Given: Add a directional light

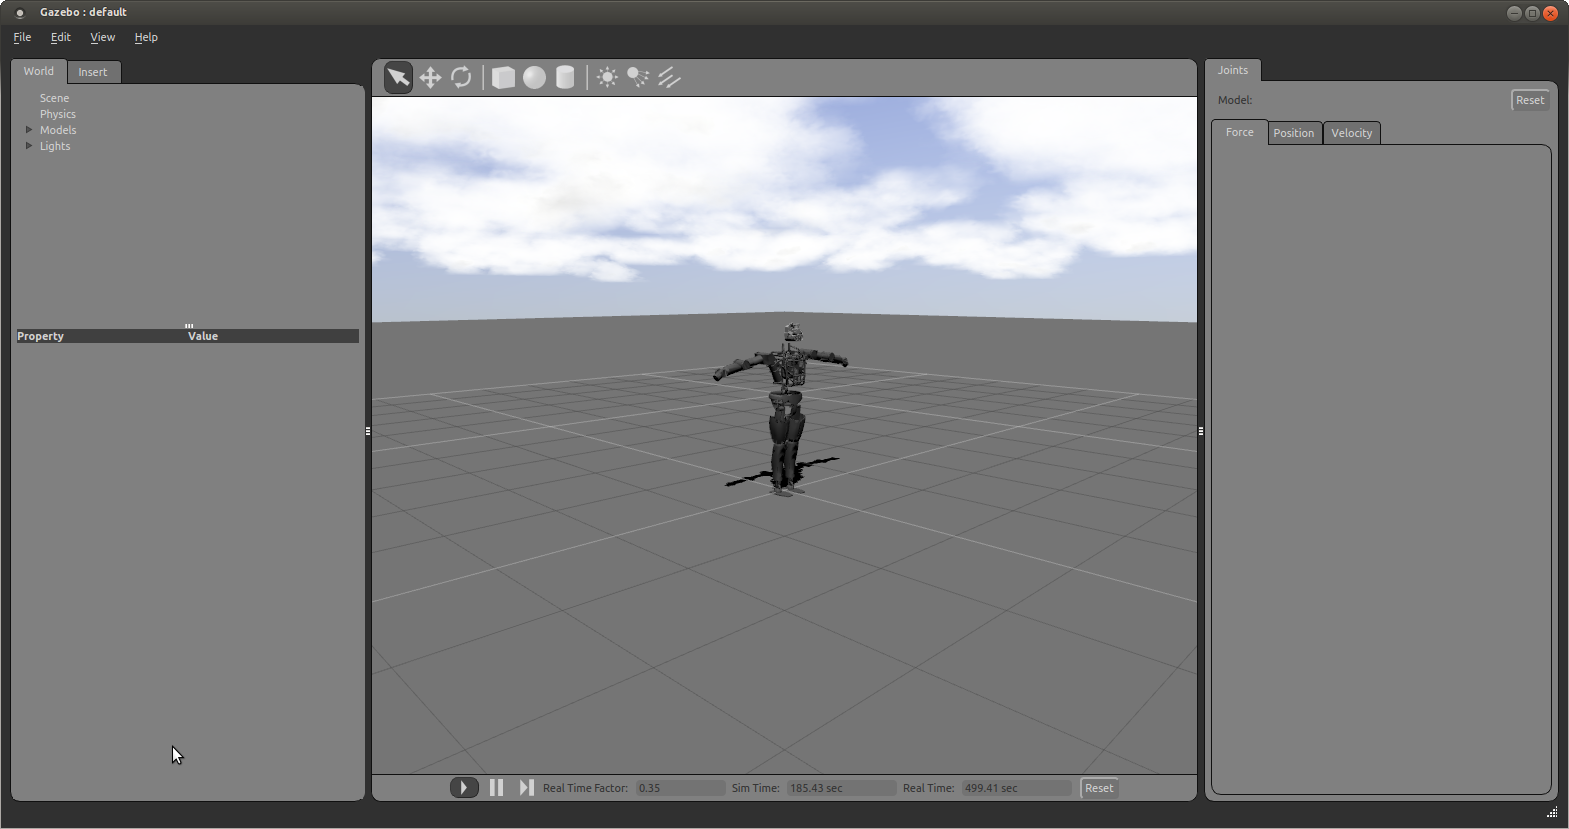Looking at the screenshot, I should pos(669,78).
